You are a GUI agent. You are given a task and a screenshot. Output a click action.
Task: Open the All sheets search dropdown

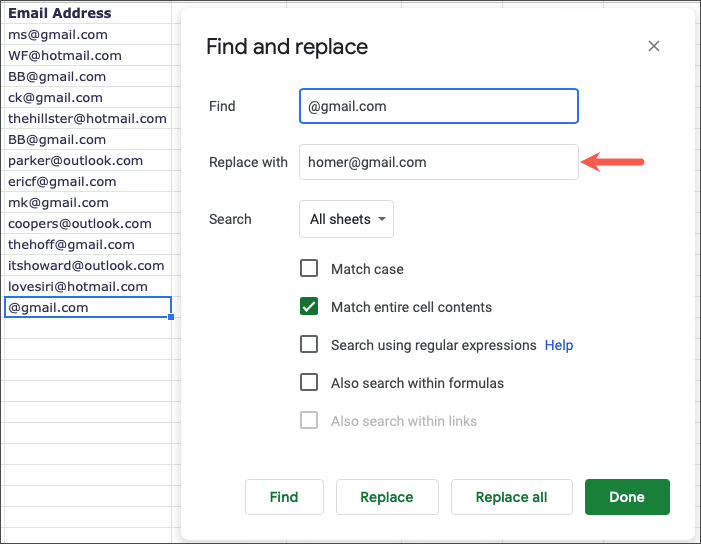(346, 219)
